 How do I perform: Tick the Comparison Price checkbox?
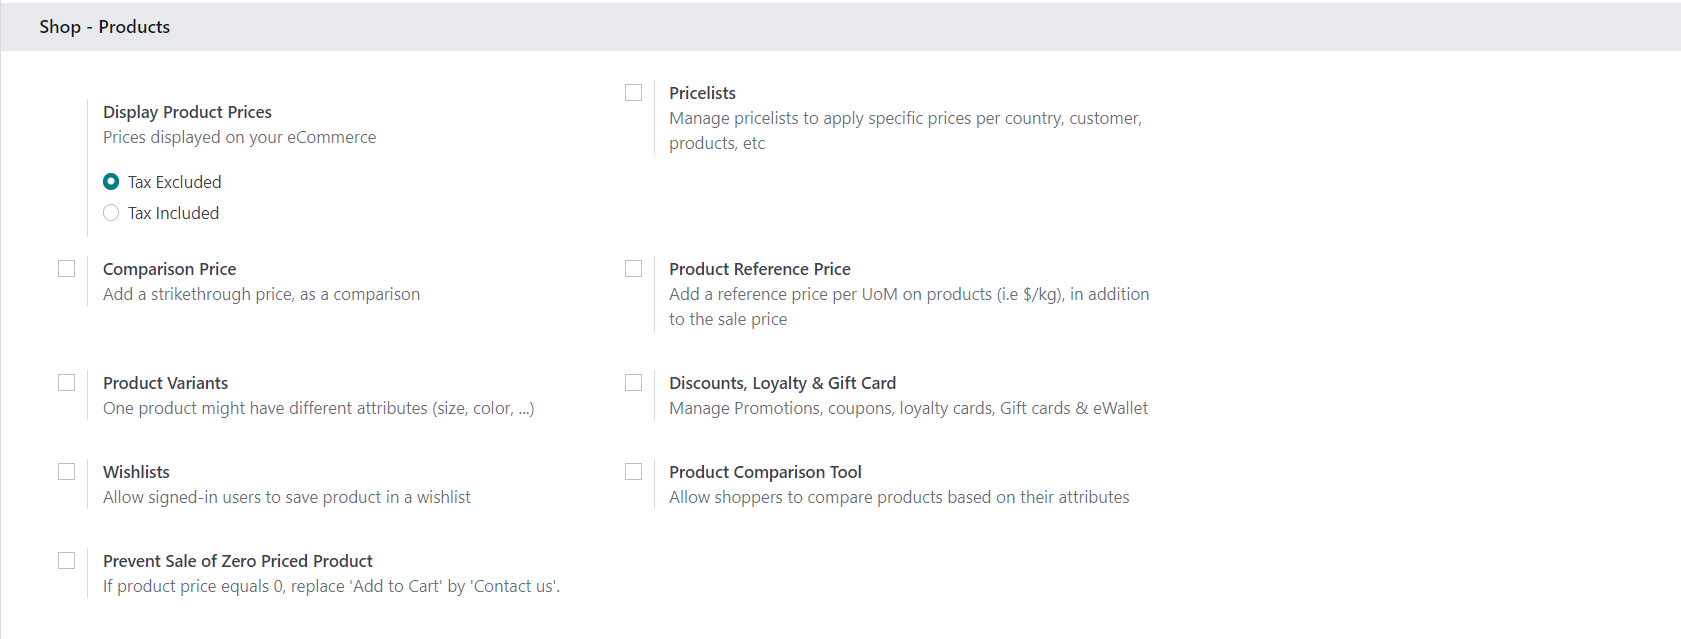point(67,269)
